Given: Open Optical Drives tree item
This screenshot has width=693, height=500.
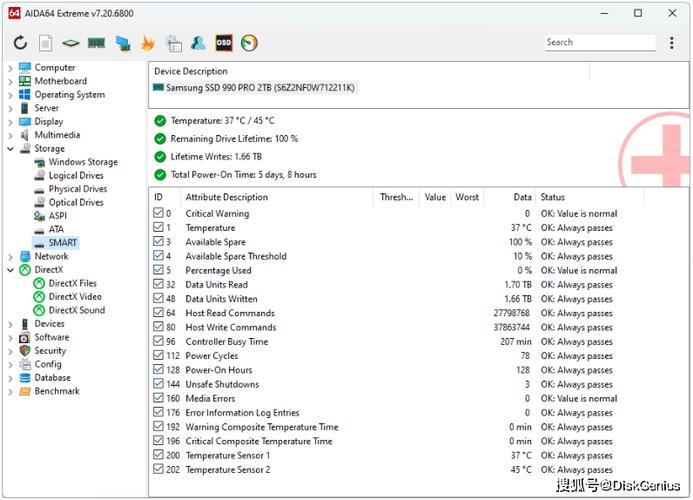Looking at the screenshot, I should coord(76,202).
